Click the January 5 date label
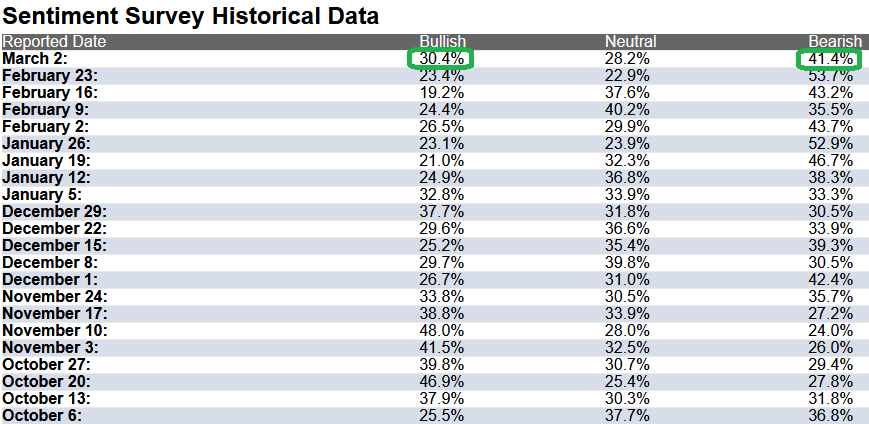 pyautogui.click(x=42, y=195)
